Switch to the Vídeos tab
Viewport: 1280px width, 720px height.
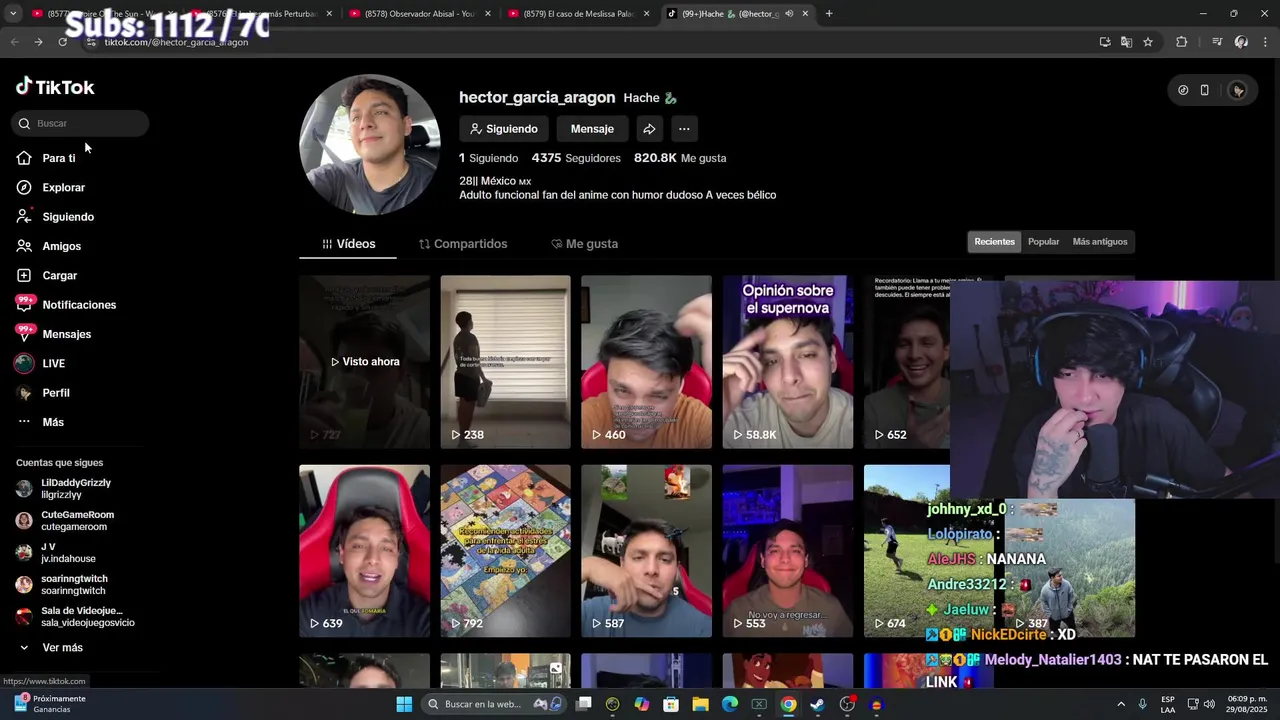coord(348,244)
